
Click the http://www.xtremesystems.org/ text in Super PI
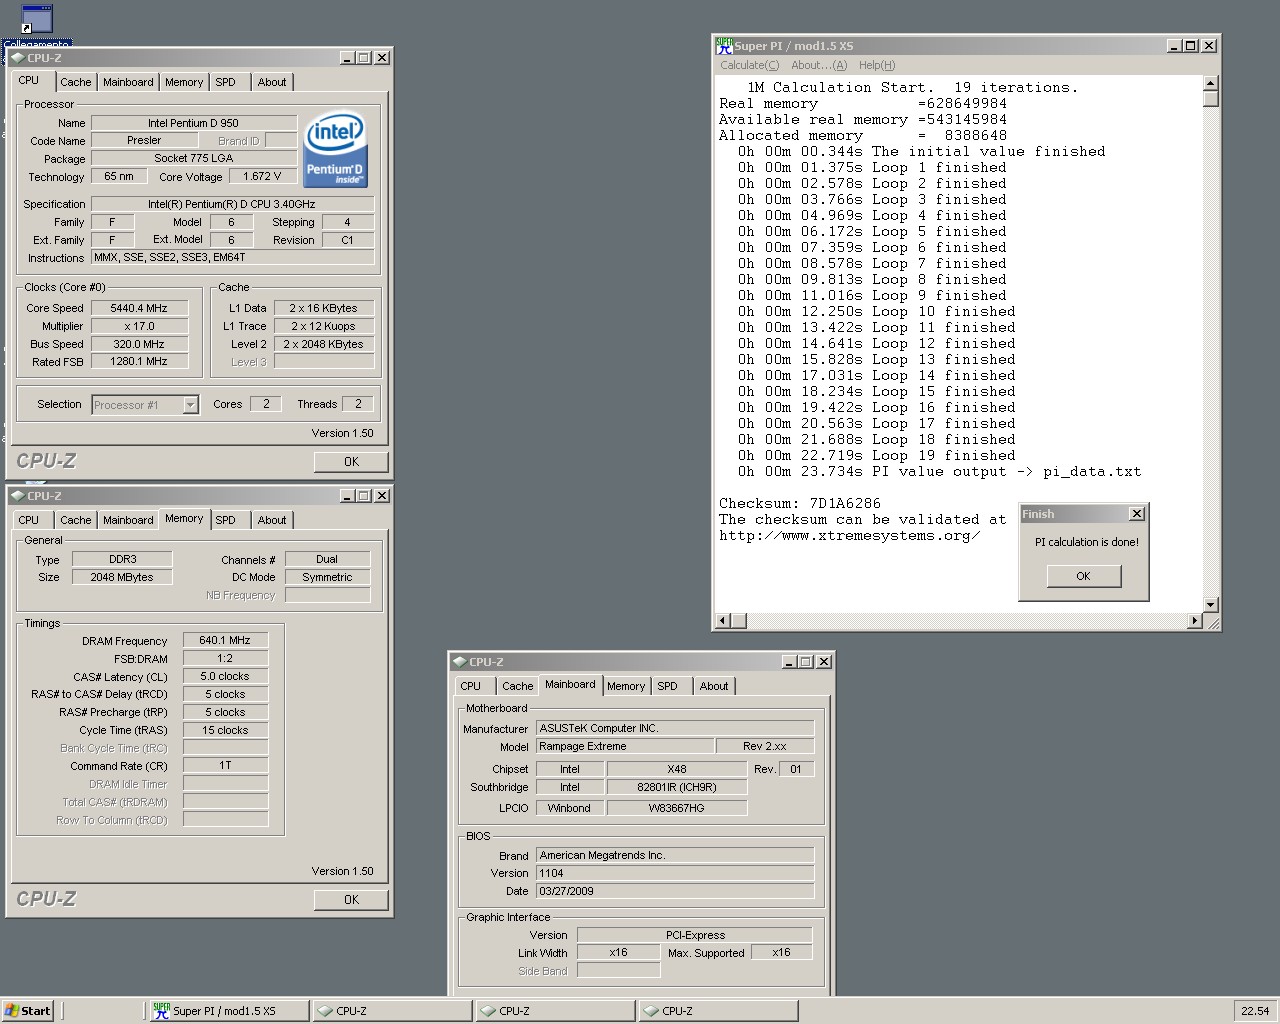[x=849, y=535]
